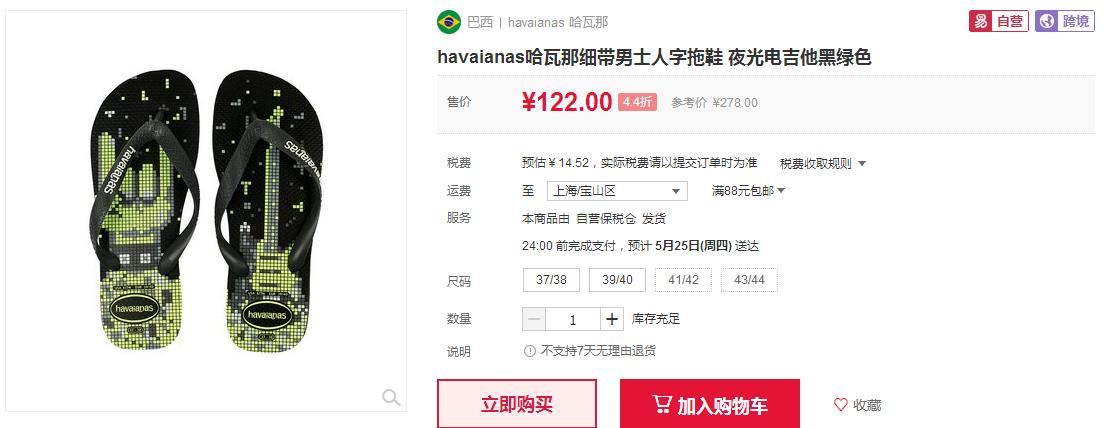This screenshot has width=1104, height=428.
Task: Click the quantity input field
Action: (x=573, y=319)
